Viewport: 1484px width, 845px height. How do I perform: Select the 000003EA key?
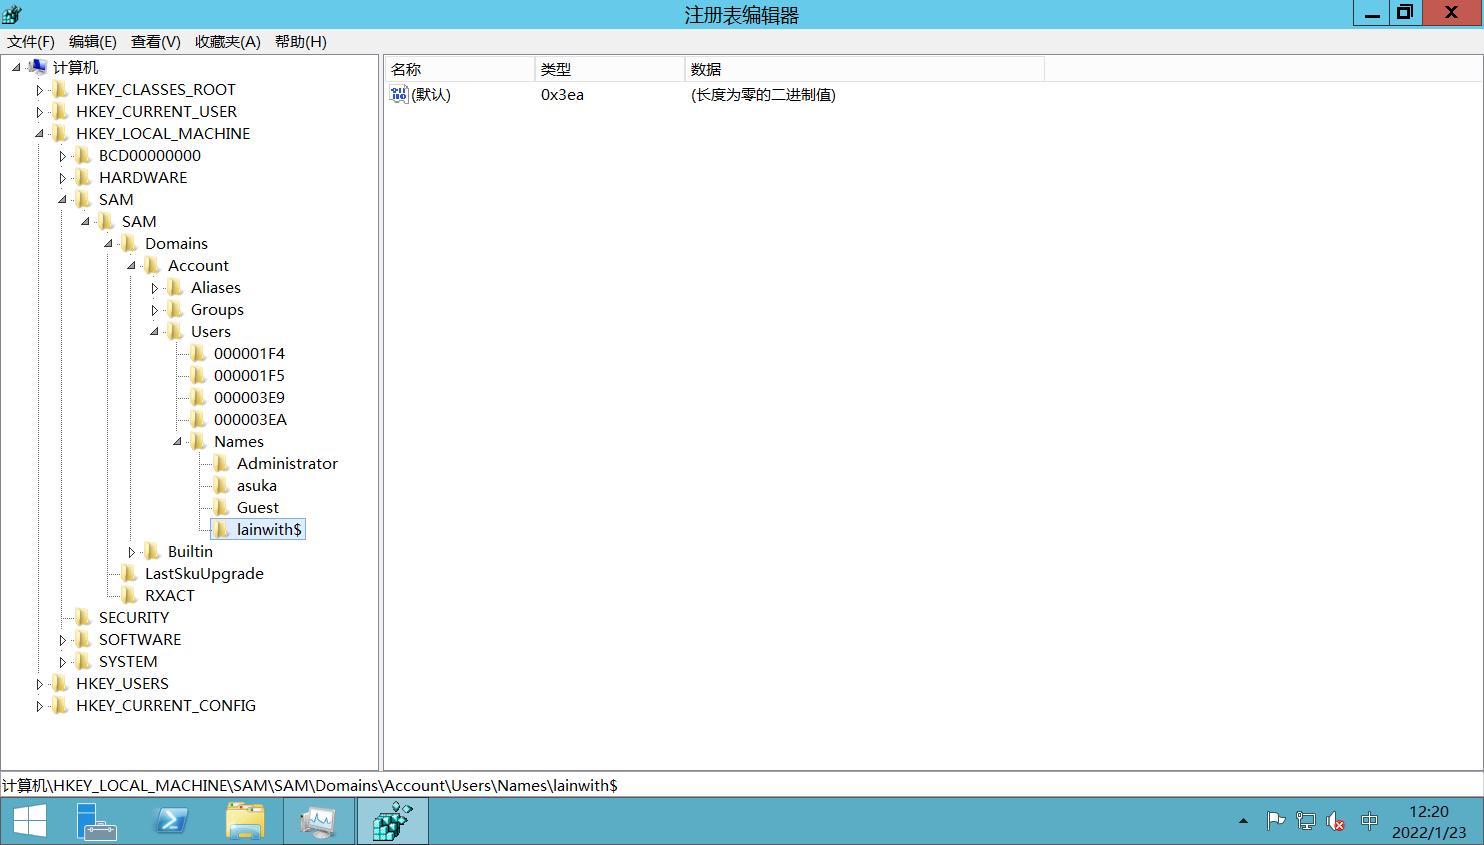pyautogui.click(x=250, y=419)
